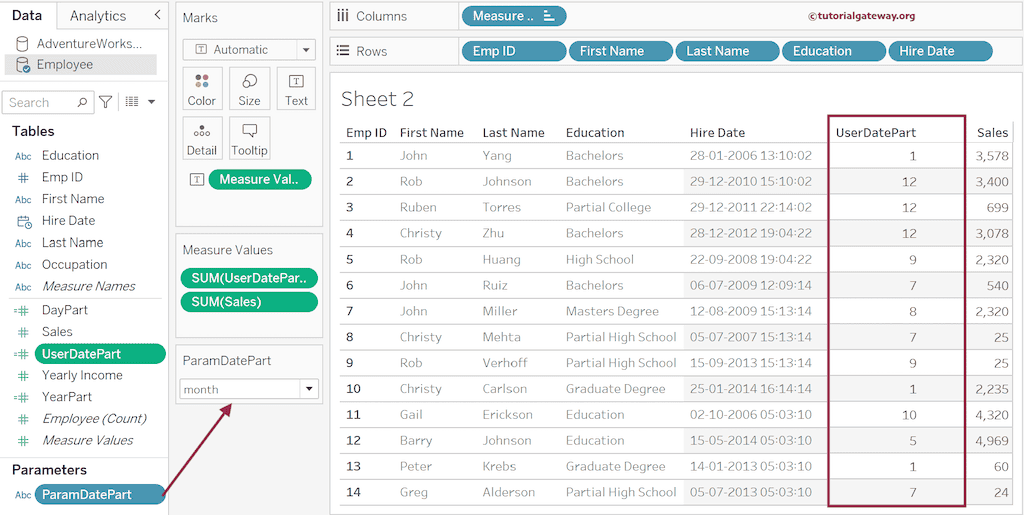The height and width of the screenshot is (515, 1024).
Task: Click the Text mark card
Action: pyautogui.click(x=296, y=89)
